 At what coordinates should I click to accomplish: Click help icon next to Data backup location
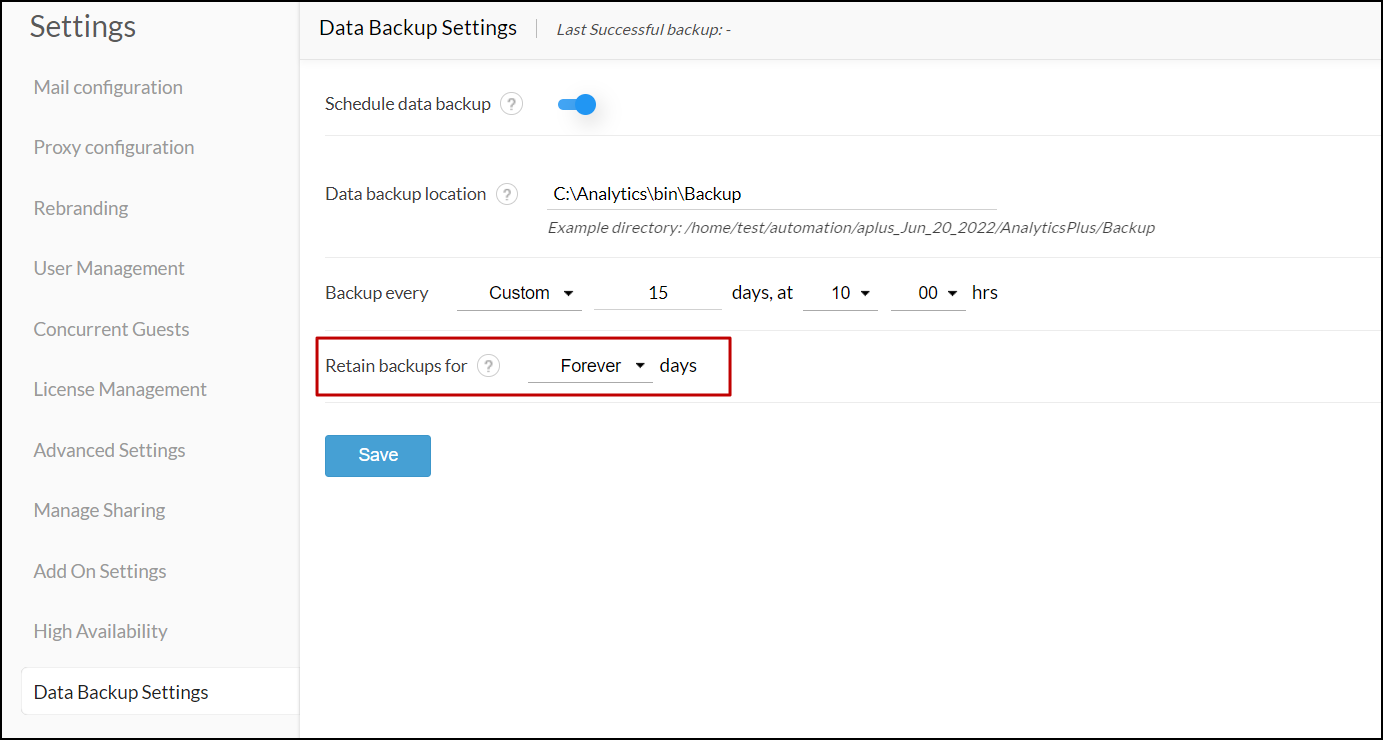coord(507,194)
